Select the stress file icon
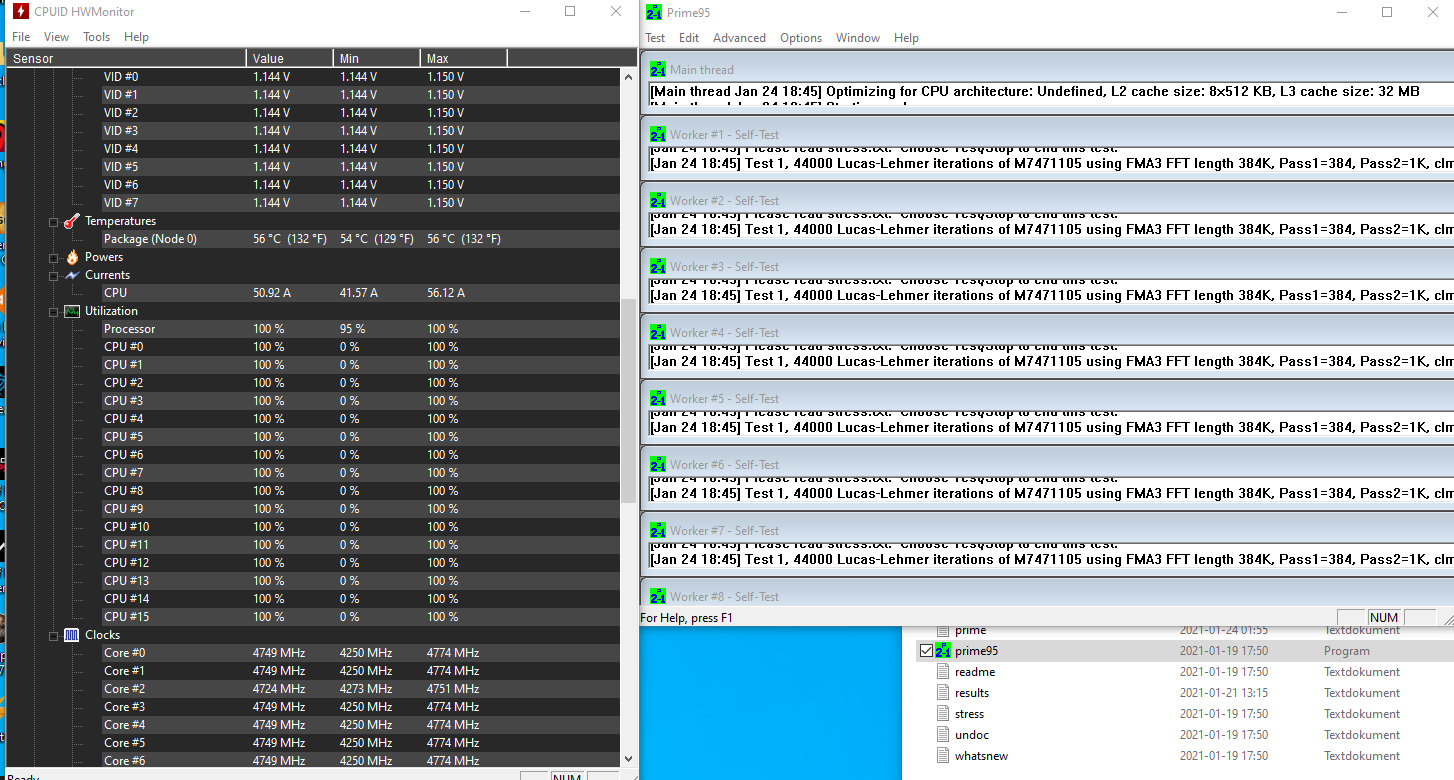Screen dimensions: 1454x780 [943, 714]
